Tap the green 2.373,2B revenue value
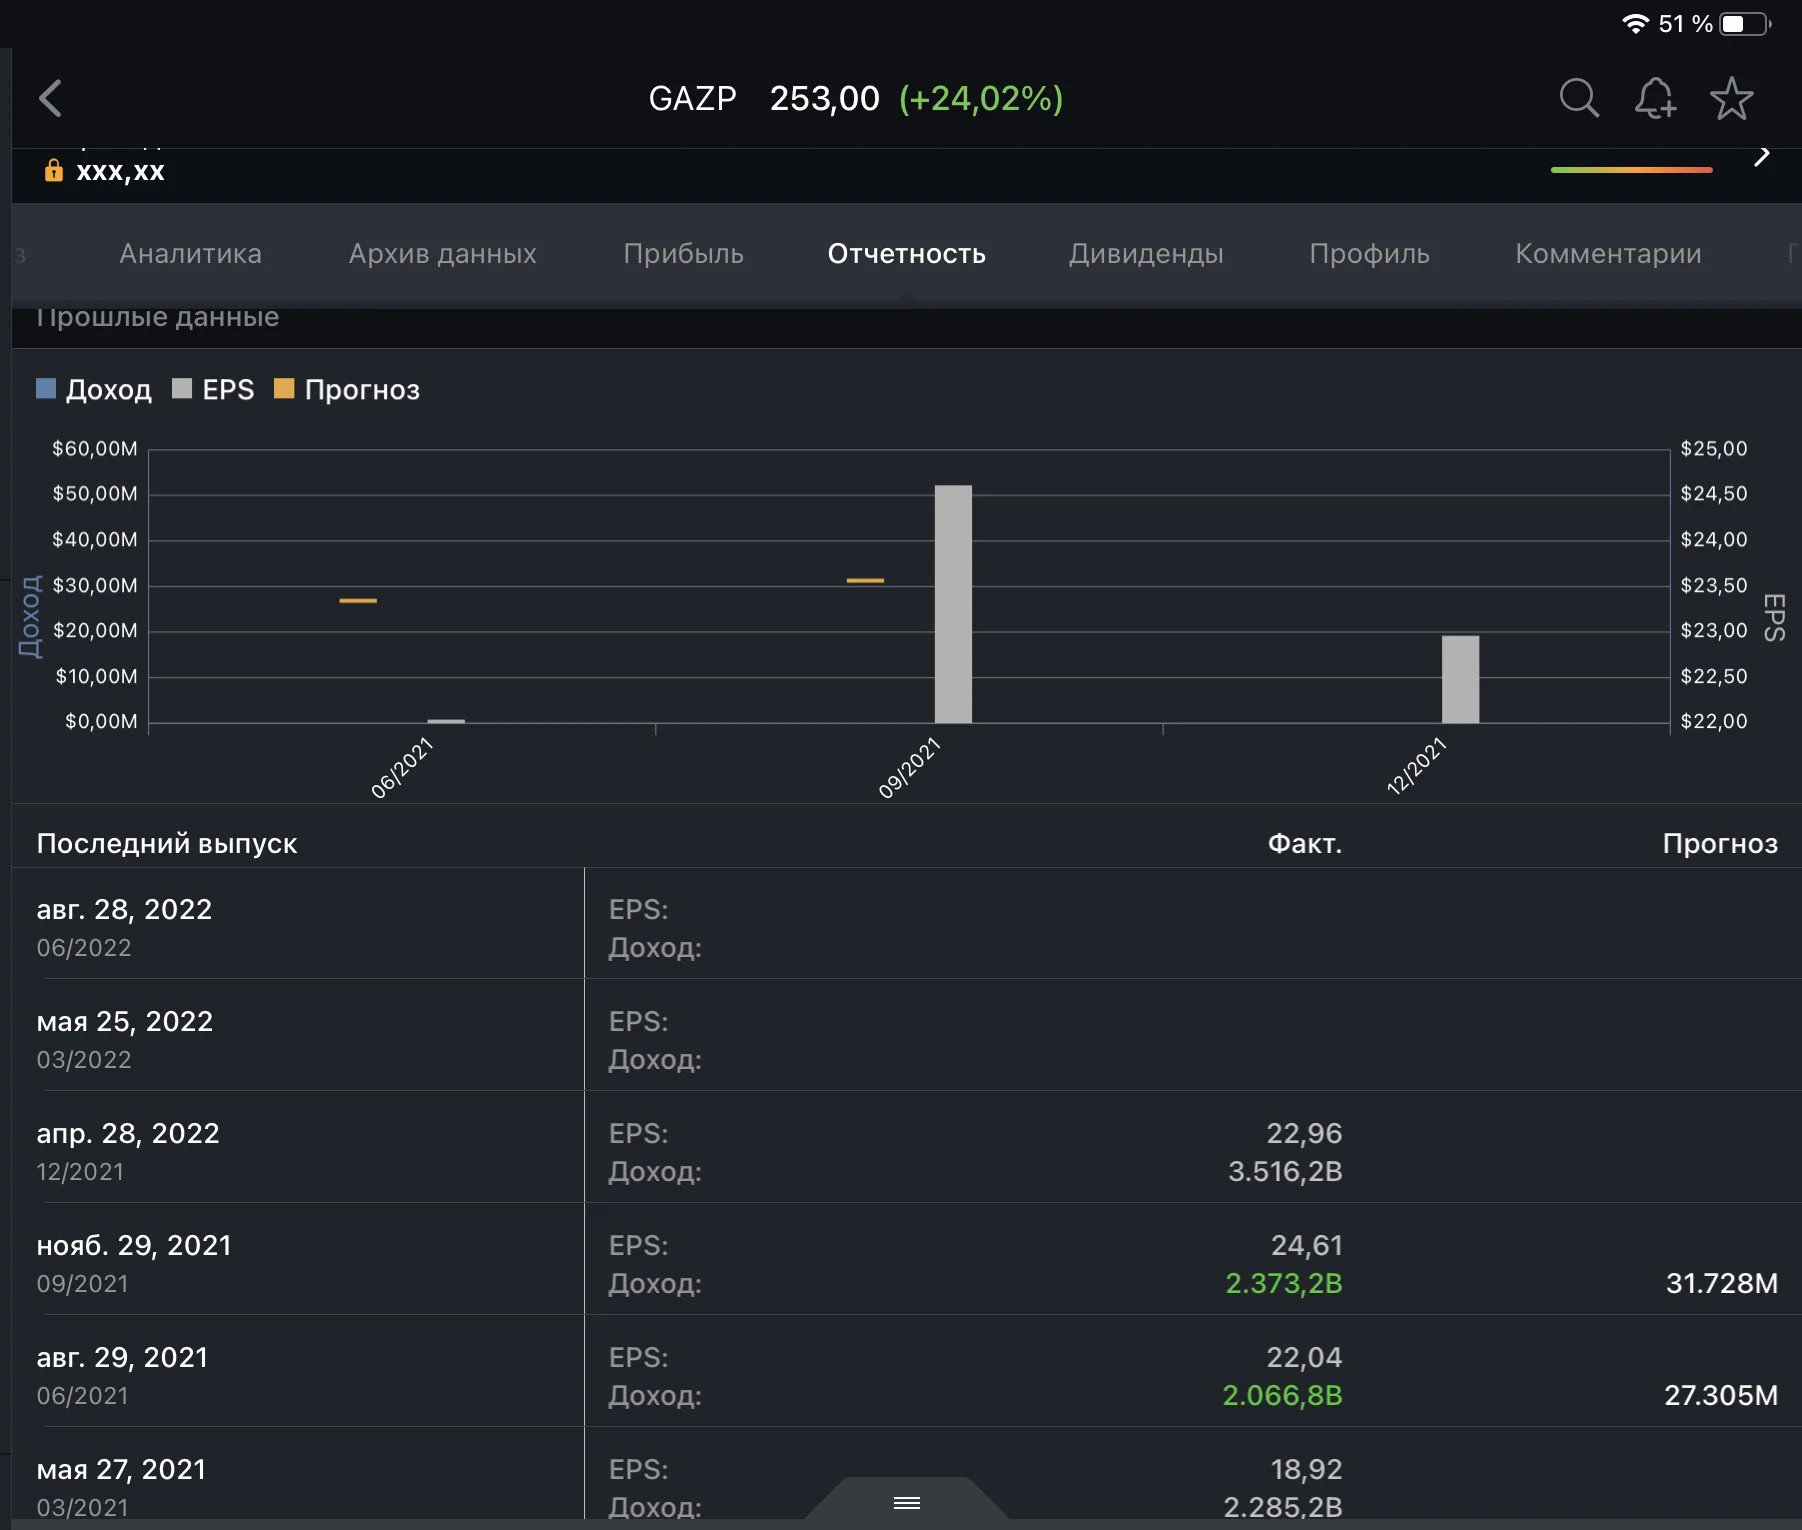The height and width of the screenshot is (1530, 1802). click(x=1284, y=1283)
